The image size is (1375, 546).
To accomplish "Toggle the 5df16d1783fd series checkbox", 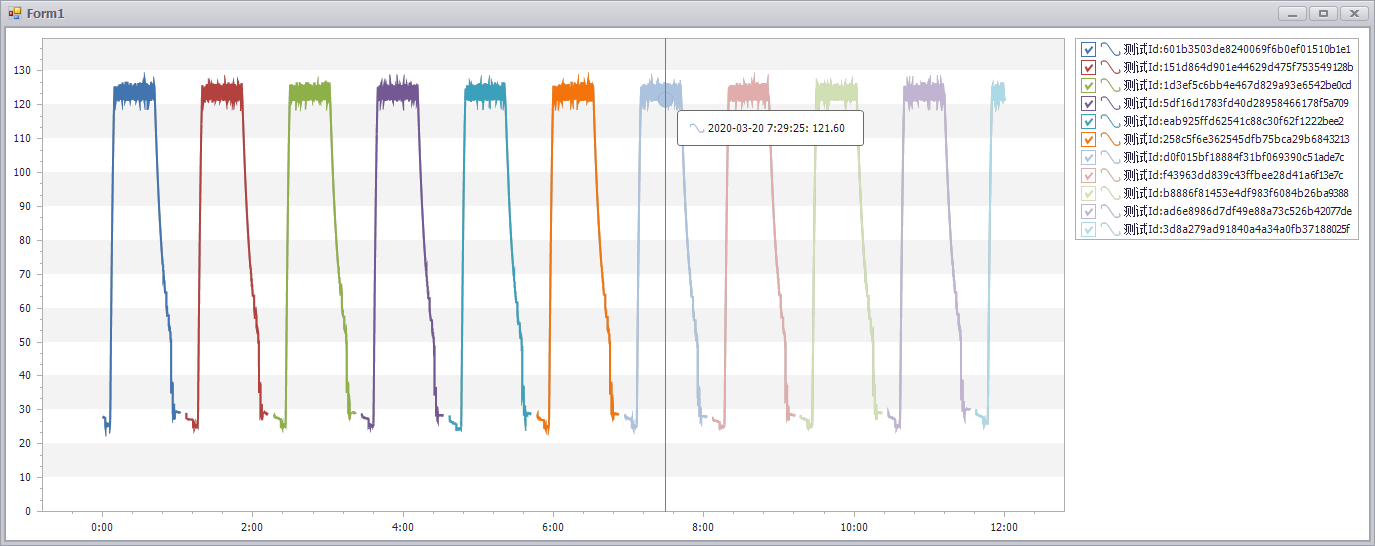I will [1089, 103].
